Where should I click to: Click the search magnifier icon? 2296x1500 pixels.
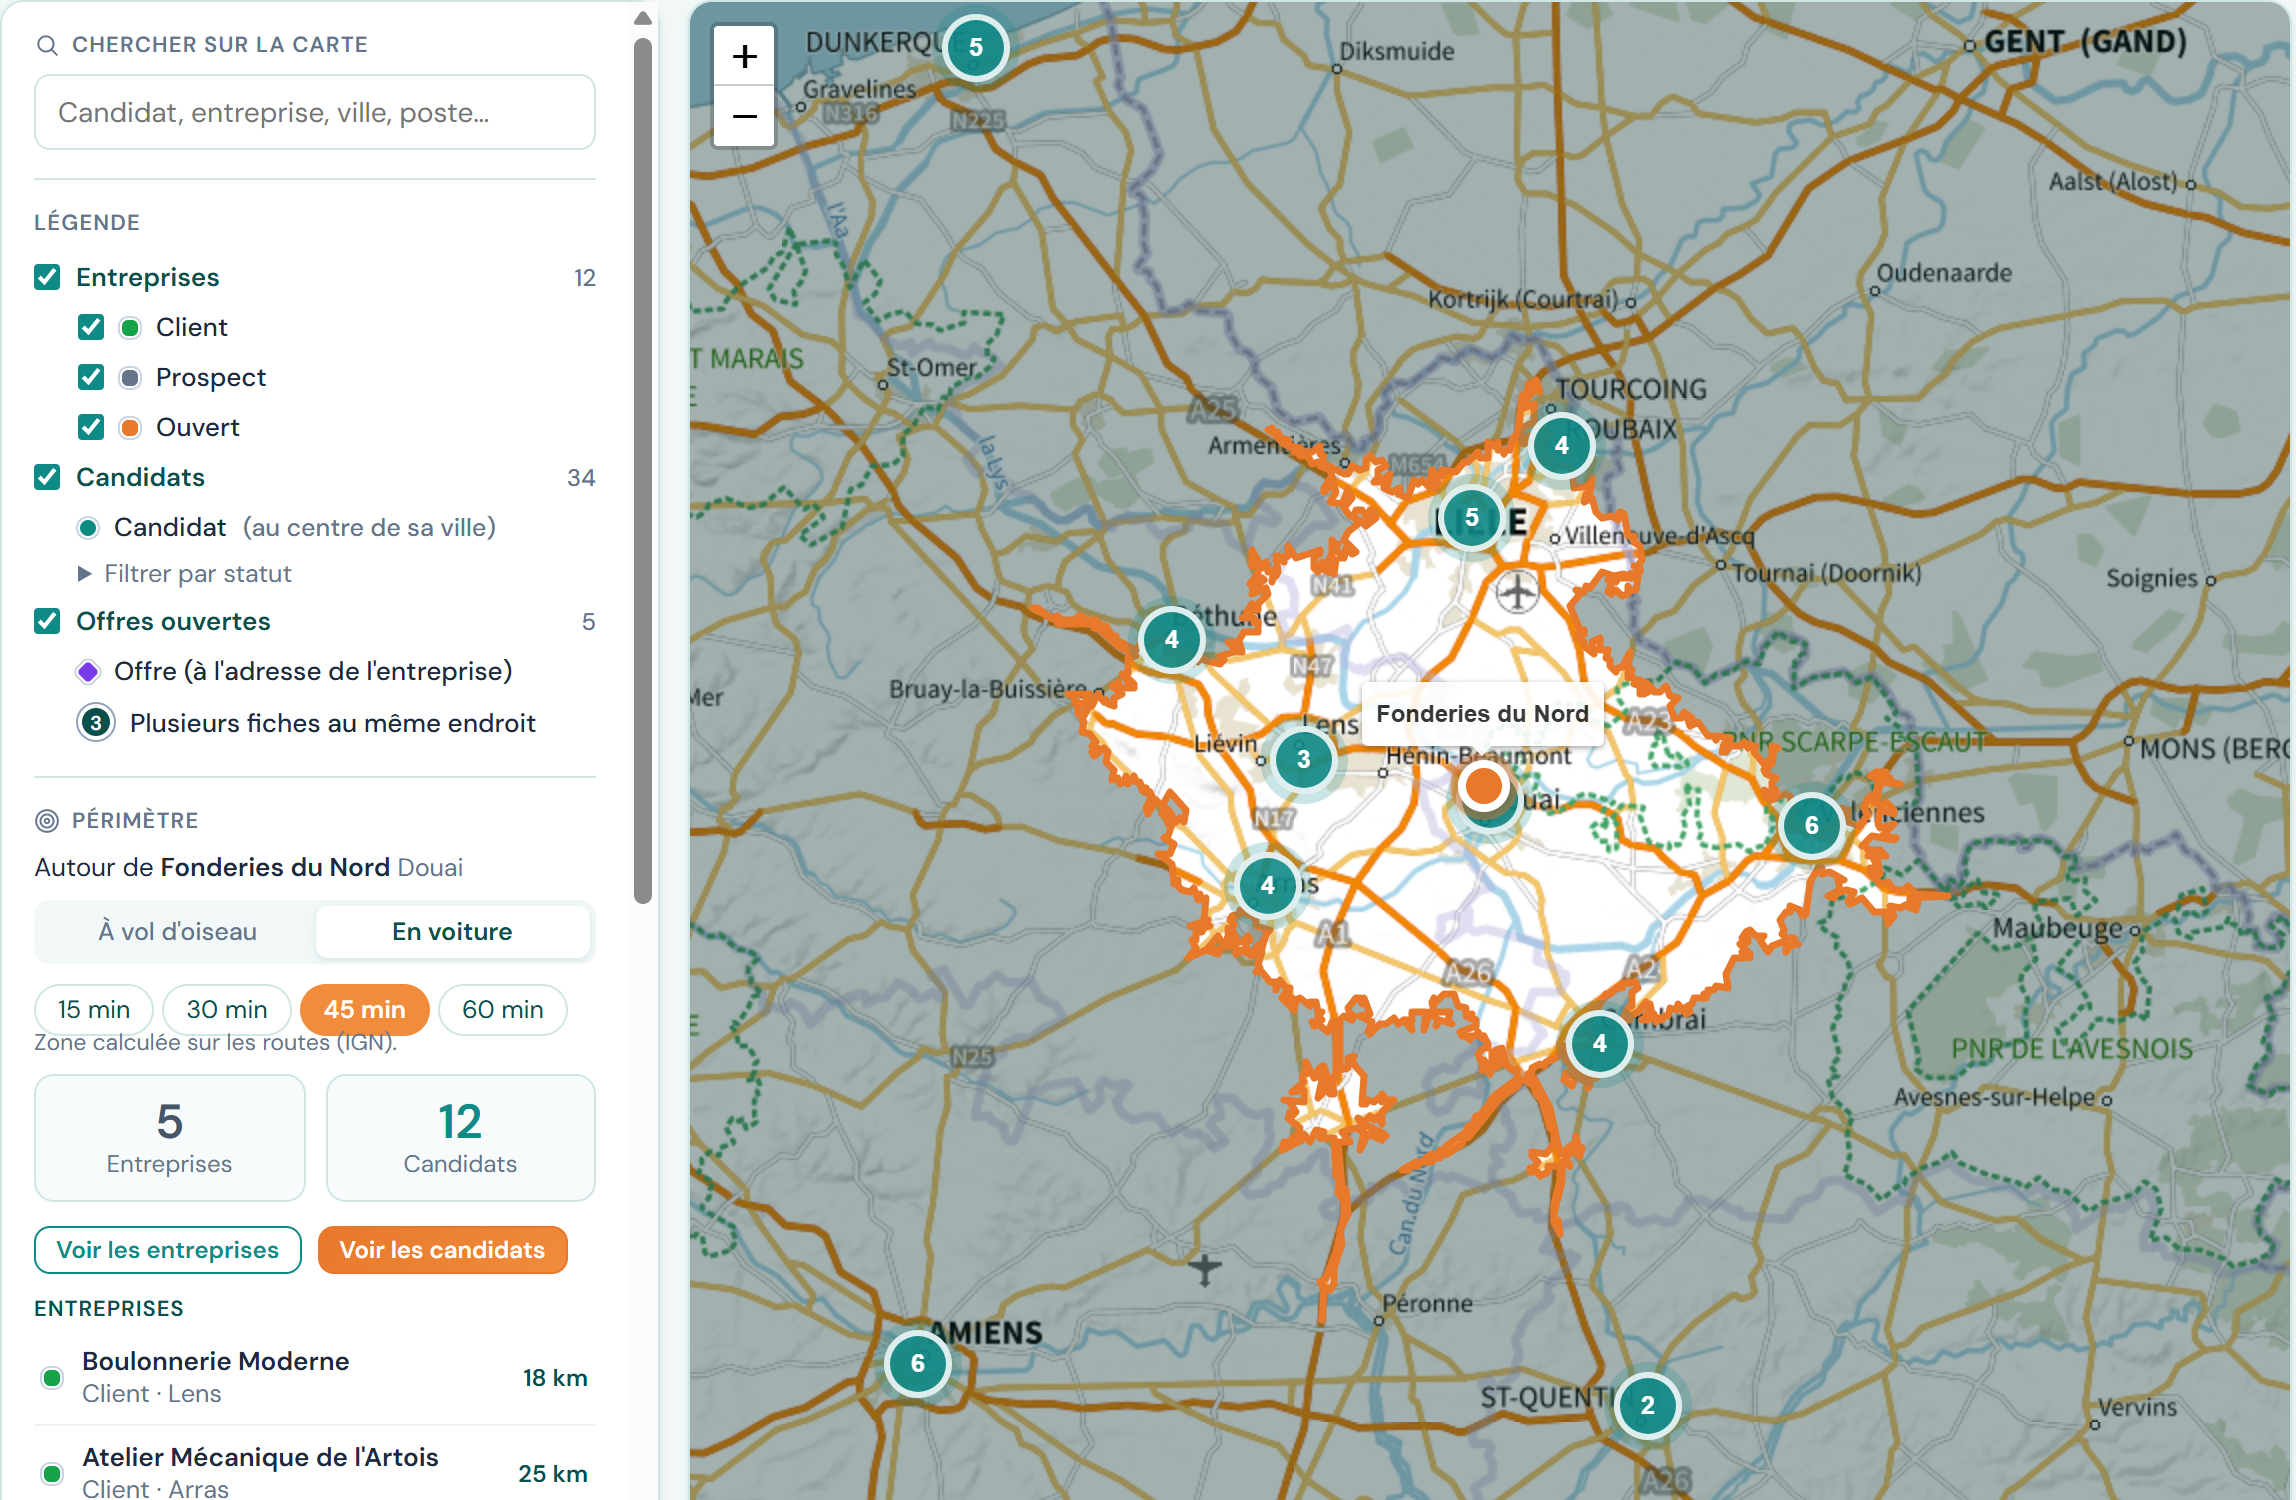(x=47, y=45)
